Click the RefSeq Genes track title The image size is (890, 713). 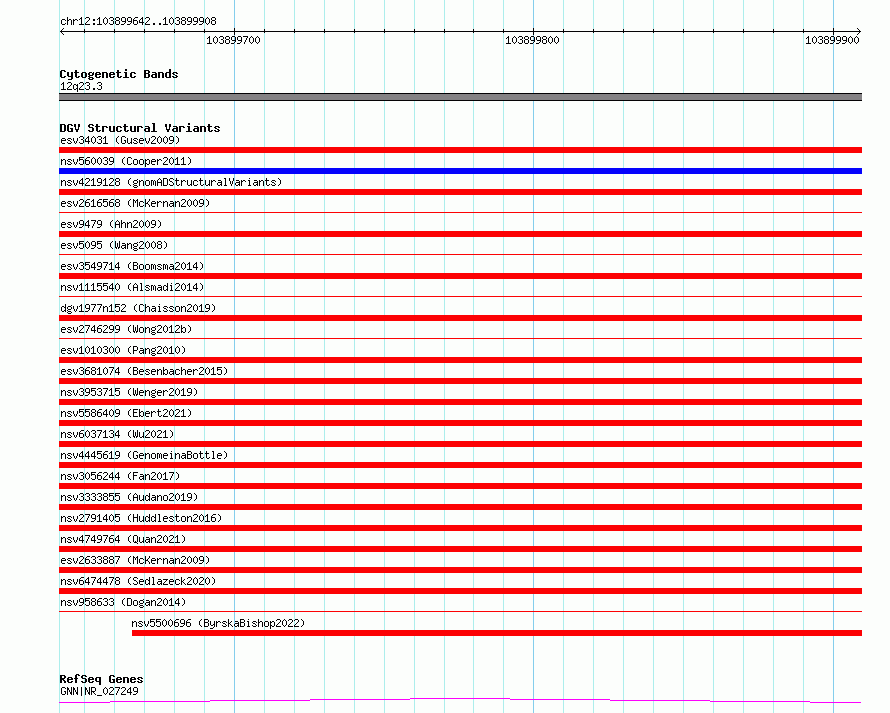tap(101, 680)
